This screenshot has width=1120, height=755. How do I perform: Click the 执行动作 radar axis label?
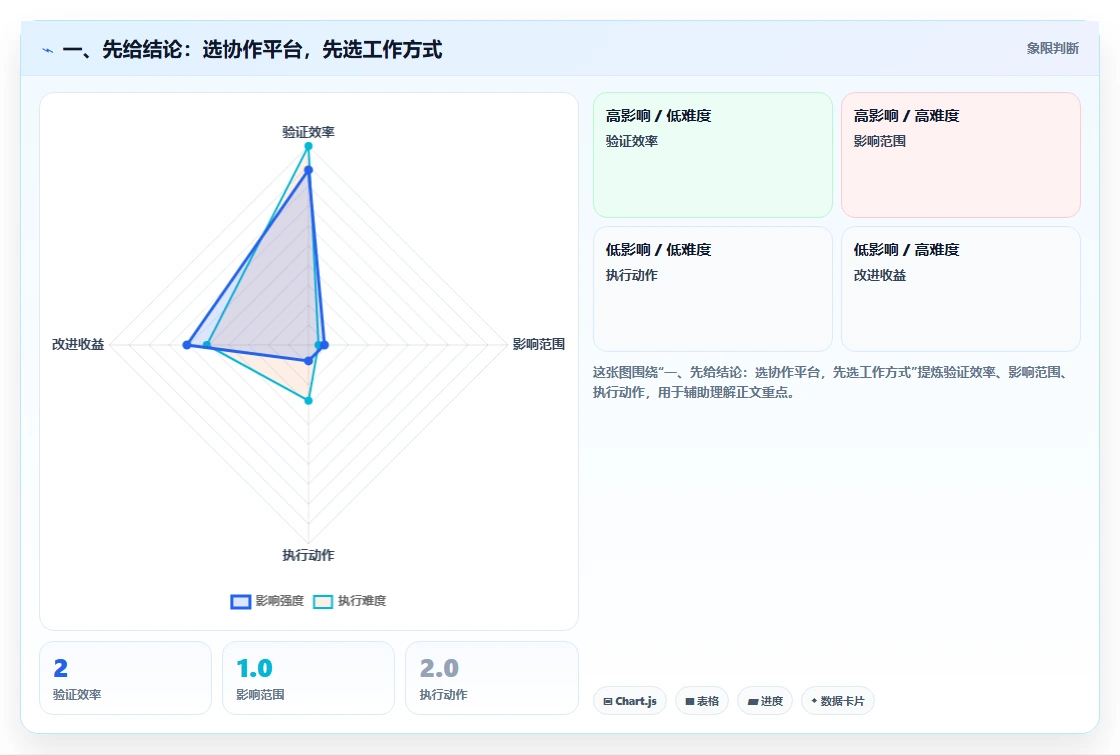[x=309, y=555]
